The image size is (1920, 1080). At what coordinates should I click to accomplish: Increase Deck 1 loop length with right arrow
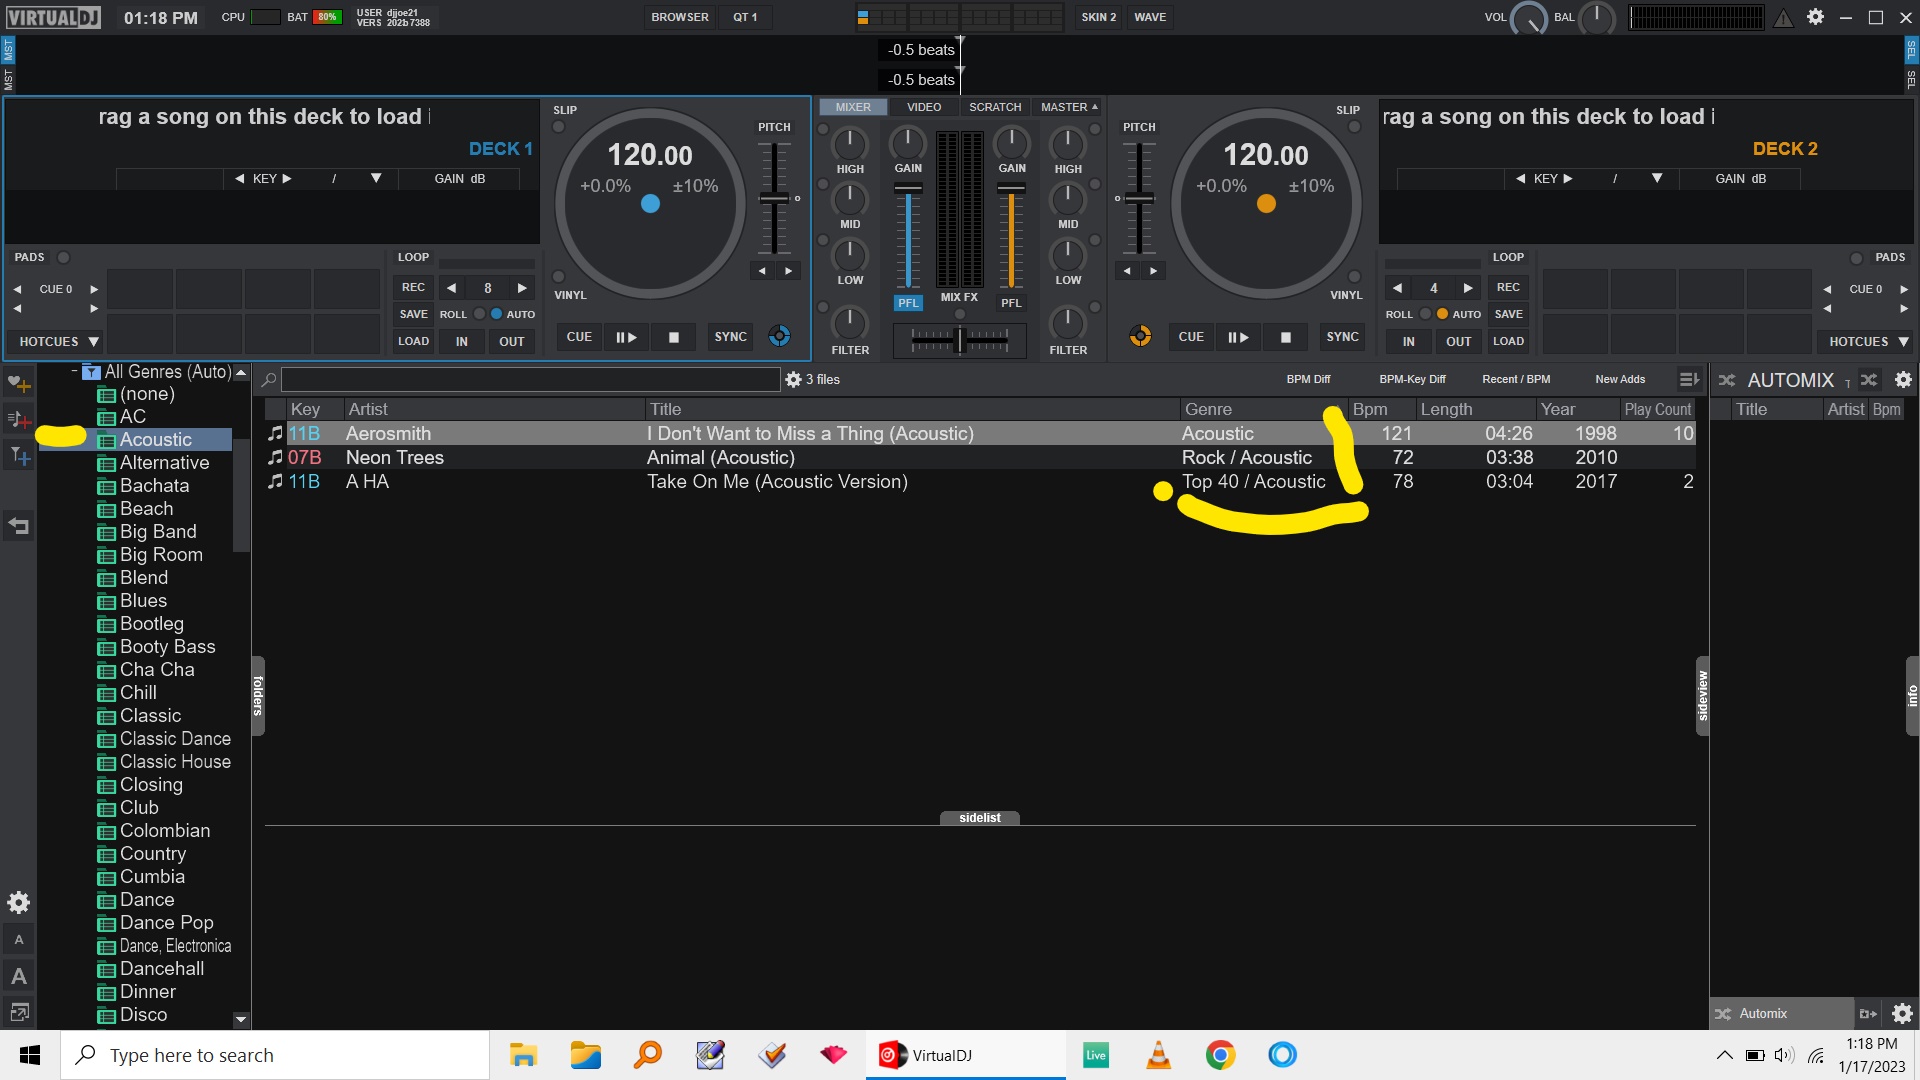(x=521, y=288)
